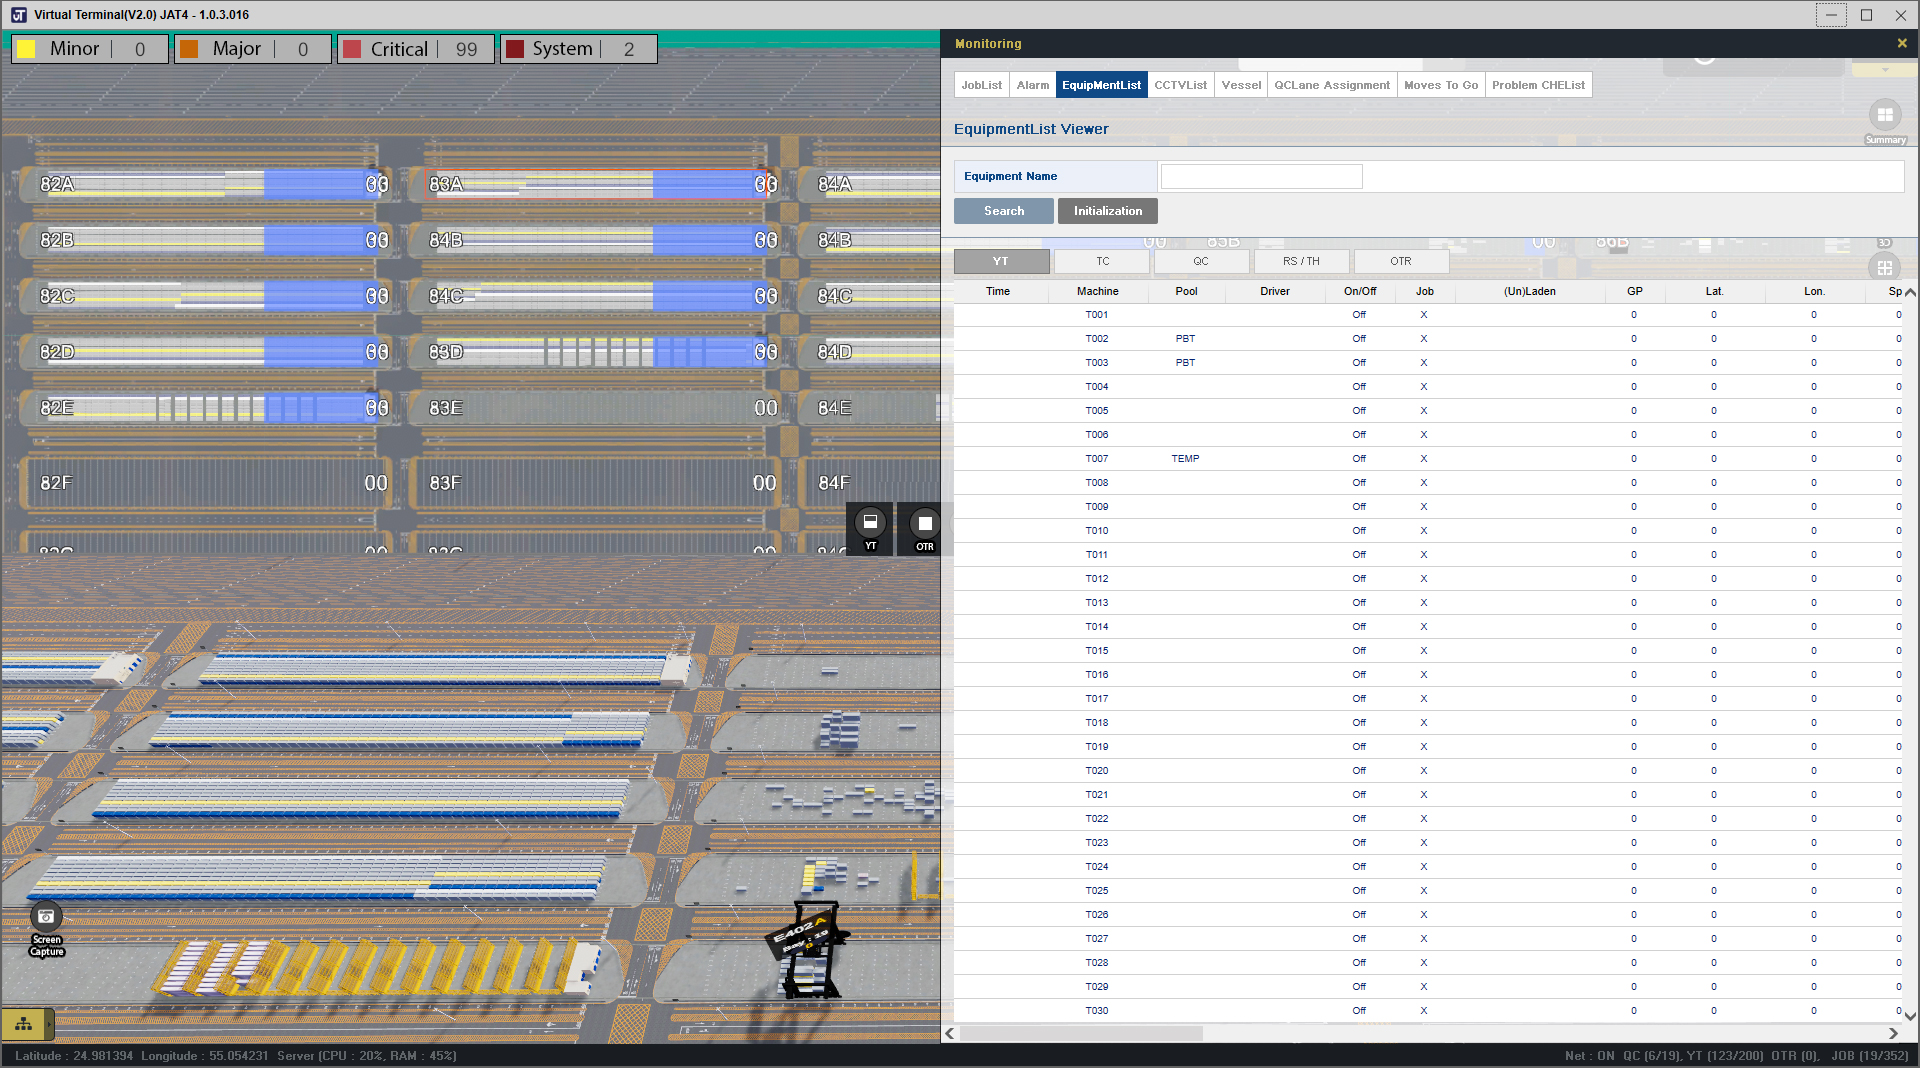Expand the side panel arrow beside hierarchy icon
This screenshot has width=1920, height=1068.
(50, 1024)
